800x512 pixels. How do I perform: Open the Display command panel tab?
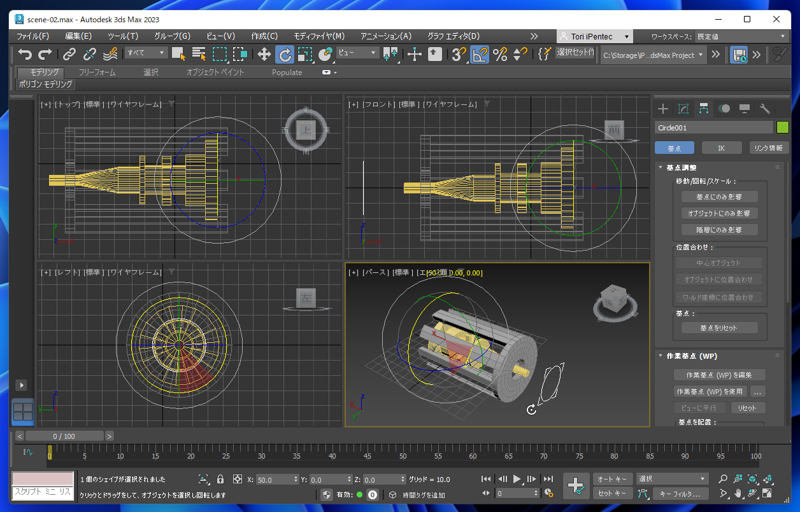744,109
